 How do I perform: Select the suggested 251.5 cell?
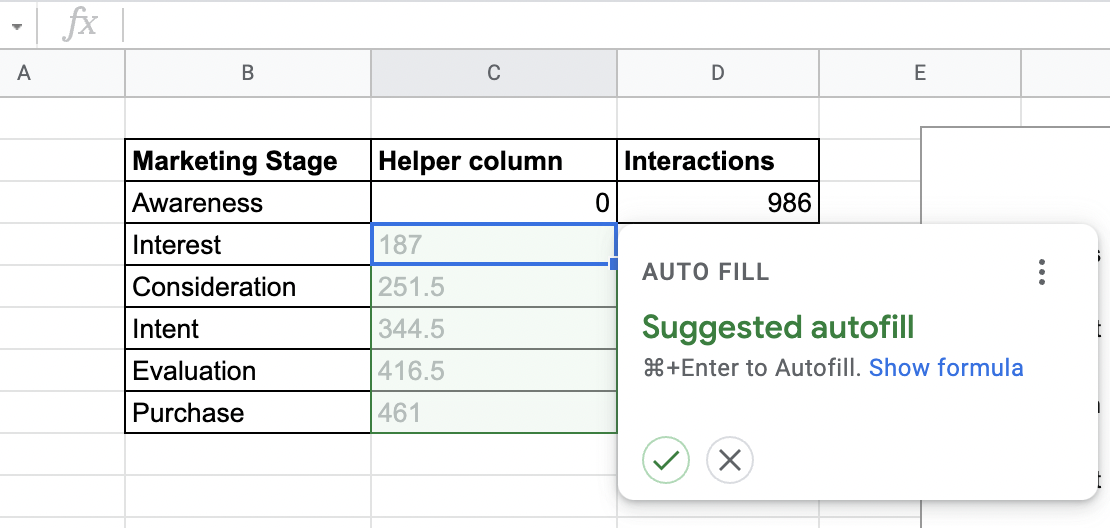pos(493,287)
